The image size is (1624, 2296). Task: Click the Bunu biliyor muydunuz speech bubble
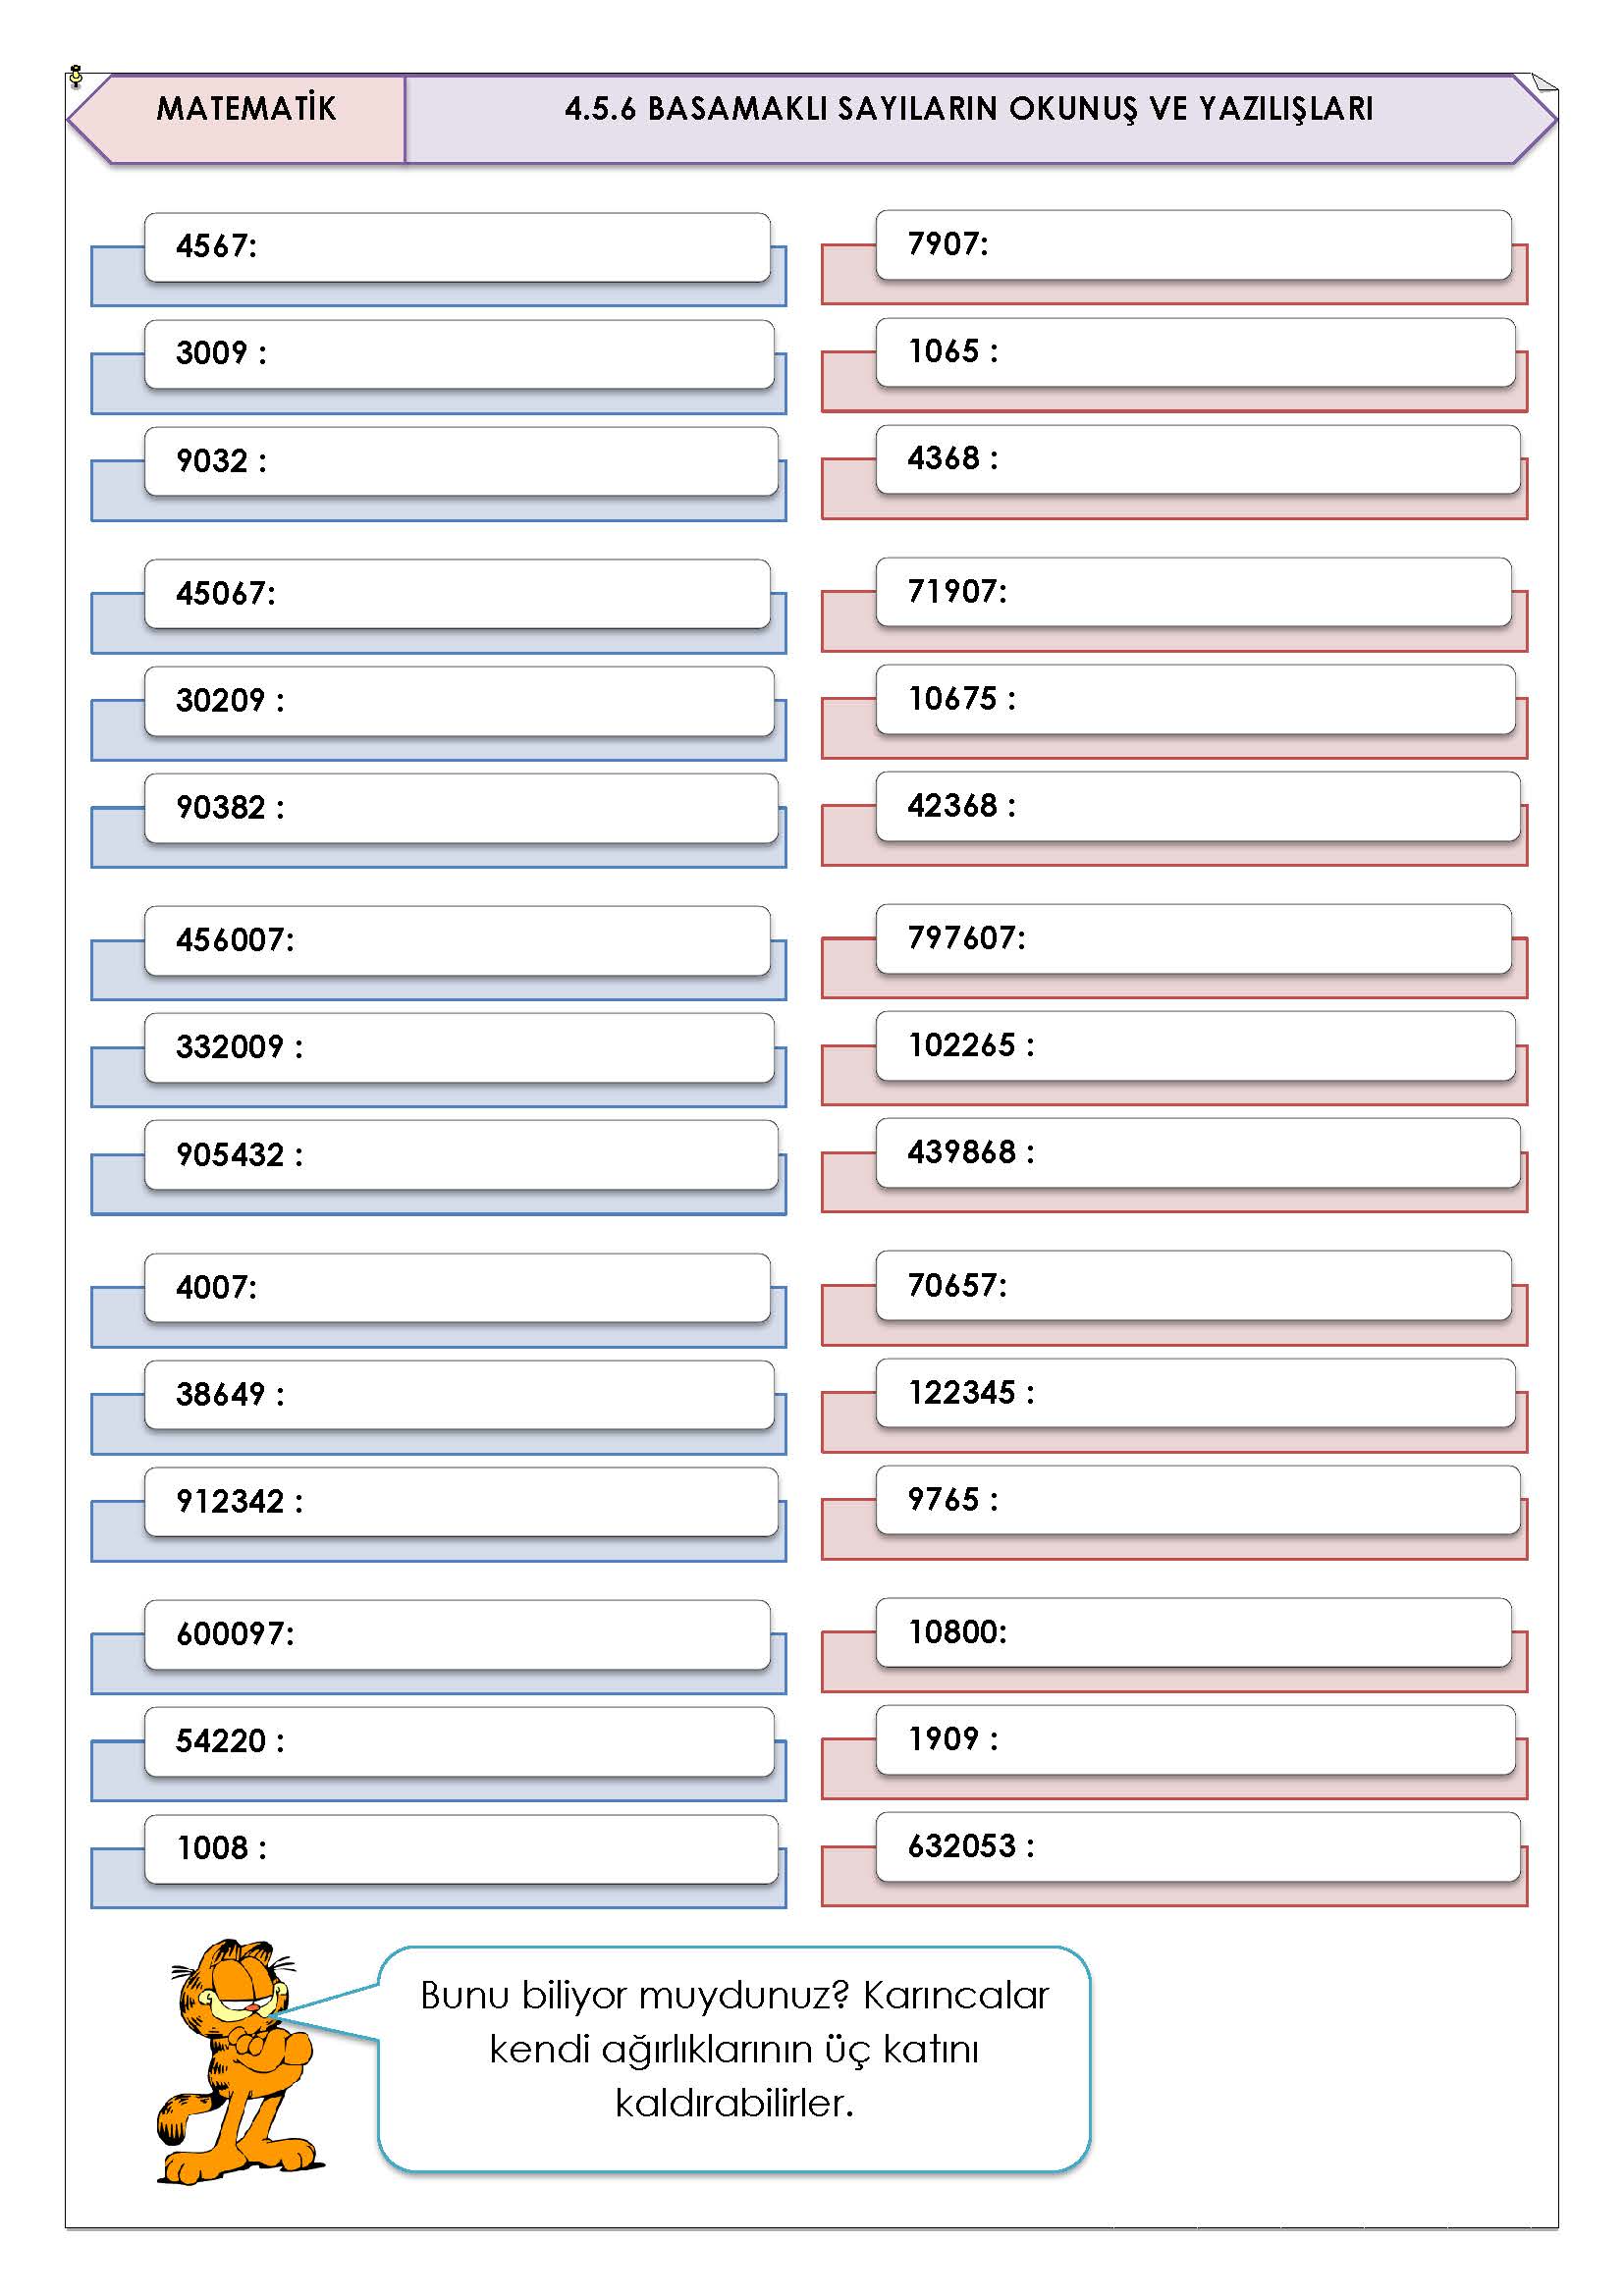pyautogui.click(x=734, y=2060)
